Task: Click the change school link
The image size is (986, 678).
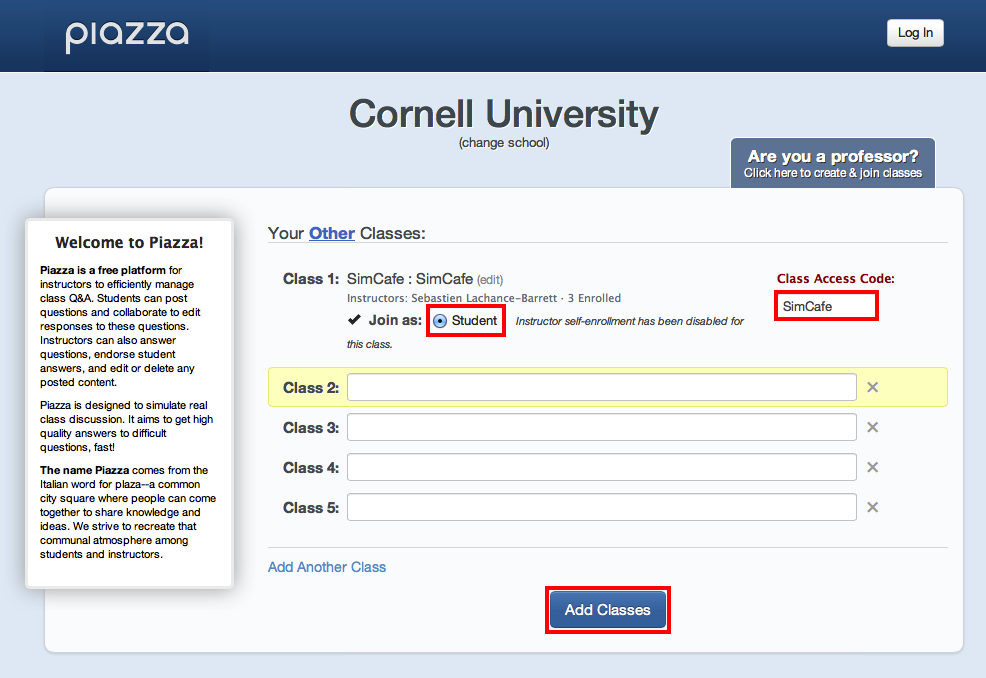Action: point(504,143)
